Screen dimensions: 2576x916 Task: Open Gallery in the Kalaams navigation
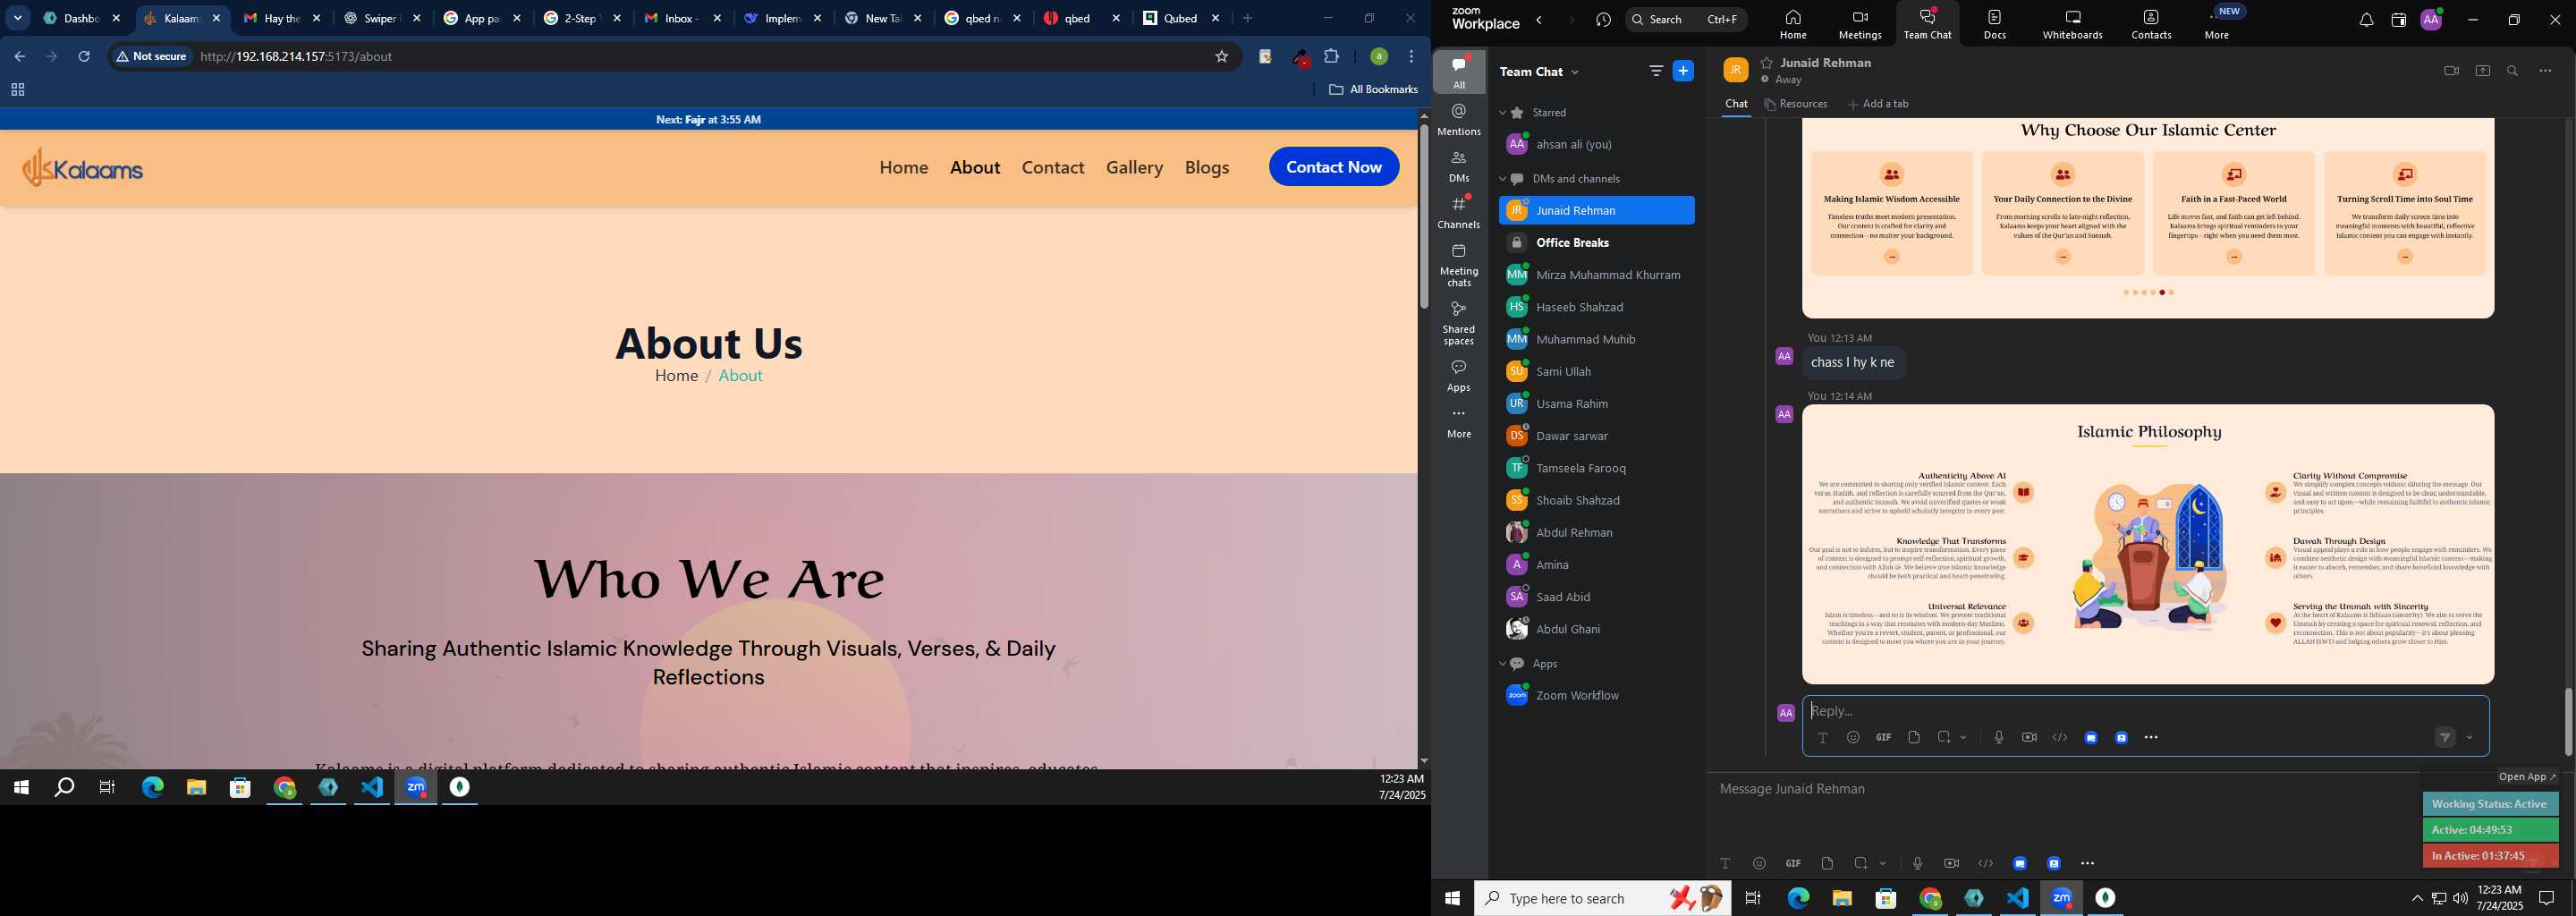[1134, 168]
